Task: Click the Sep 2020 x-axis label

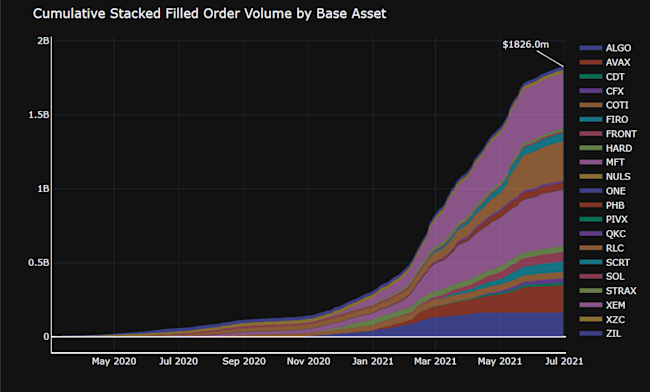Action: pos(244,361)
